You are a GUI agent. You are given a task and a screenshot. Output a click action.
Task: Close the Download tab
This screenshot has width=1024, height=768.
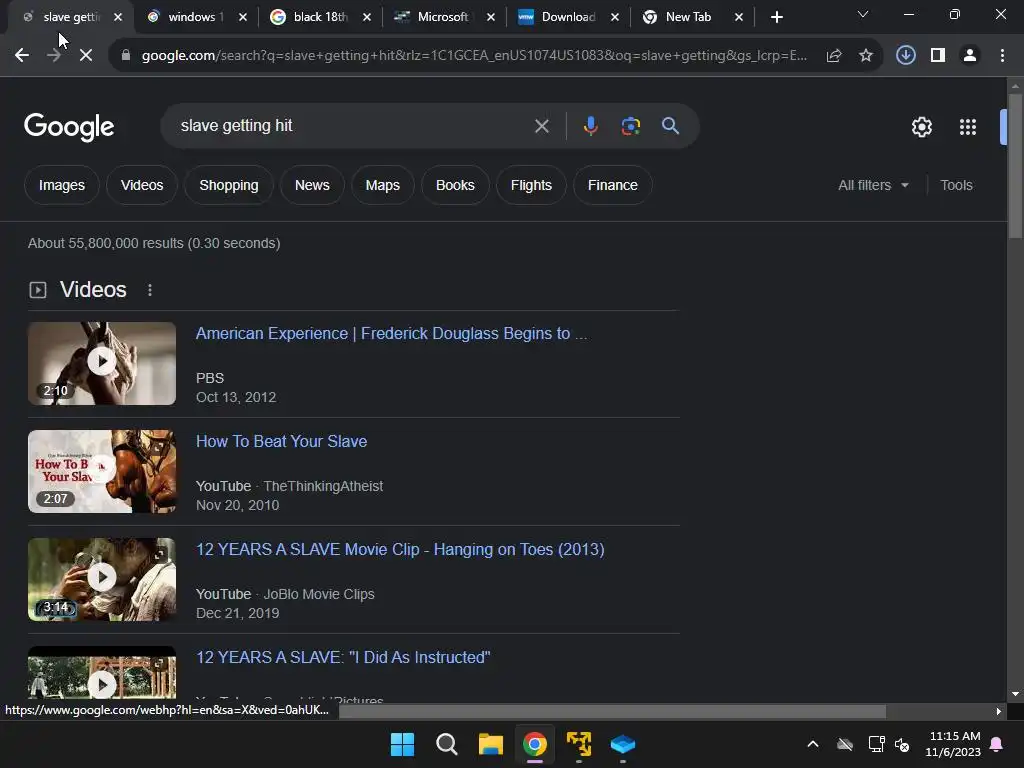point(615,17)
